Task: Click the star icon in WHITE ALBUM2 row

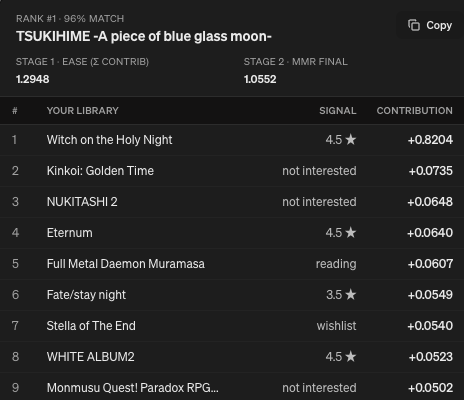Action: [x=351, y=356]
